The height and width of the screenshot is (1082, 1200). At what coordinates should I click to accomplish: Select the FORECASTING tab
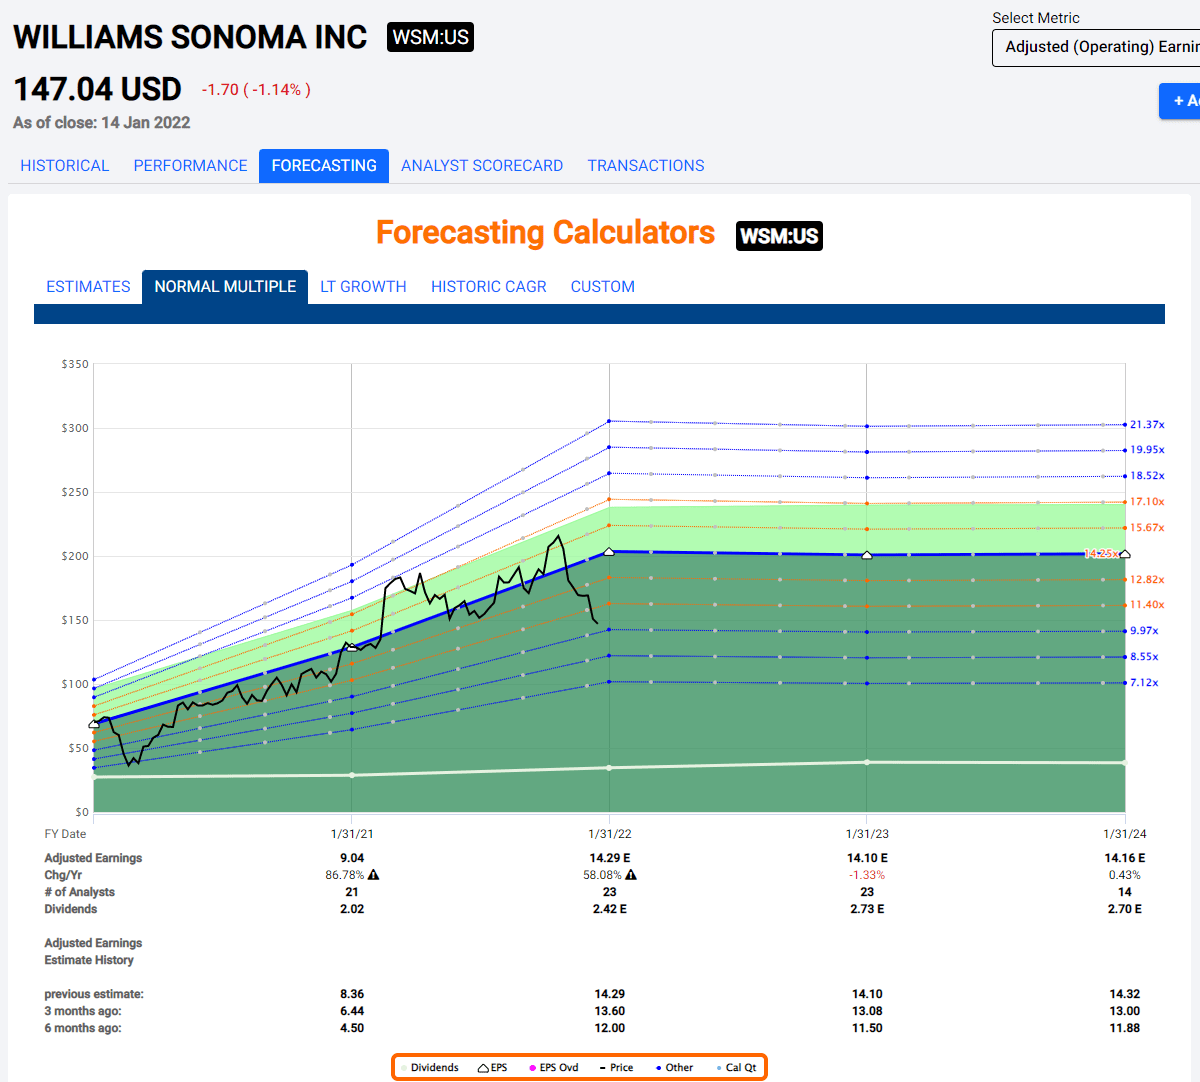pyautogui.click(x=324, y=166)
